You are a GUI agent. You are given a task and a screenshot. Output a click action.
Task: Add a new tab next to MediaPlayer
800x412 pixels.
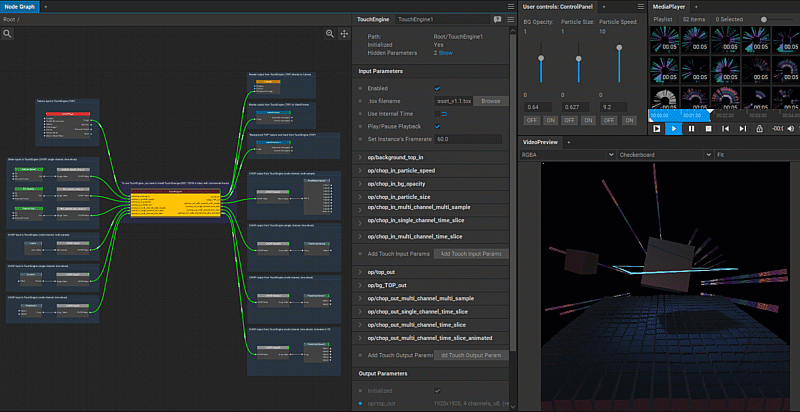point(696,7)
